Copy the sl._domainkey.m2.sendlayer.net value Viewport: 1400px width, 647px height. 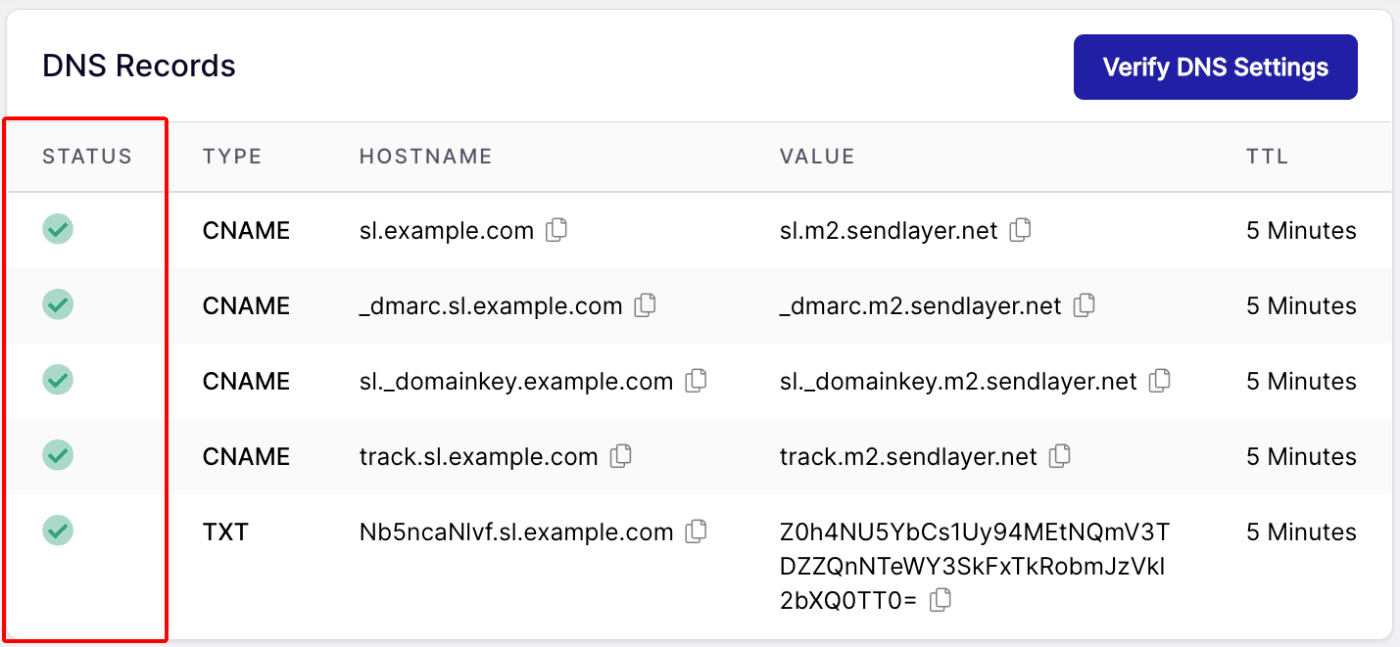tap(1159, 381)
